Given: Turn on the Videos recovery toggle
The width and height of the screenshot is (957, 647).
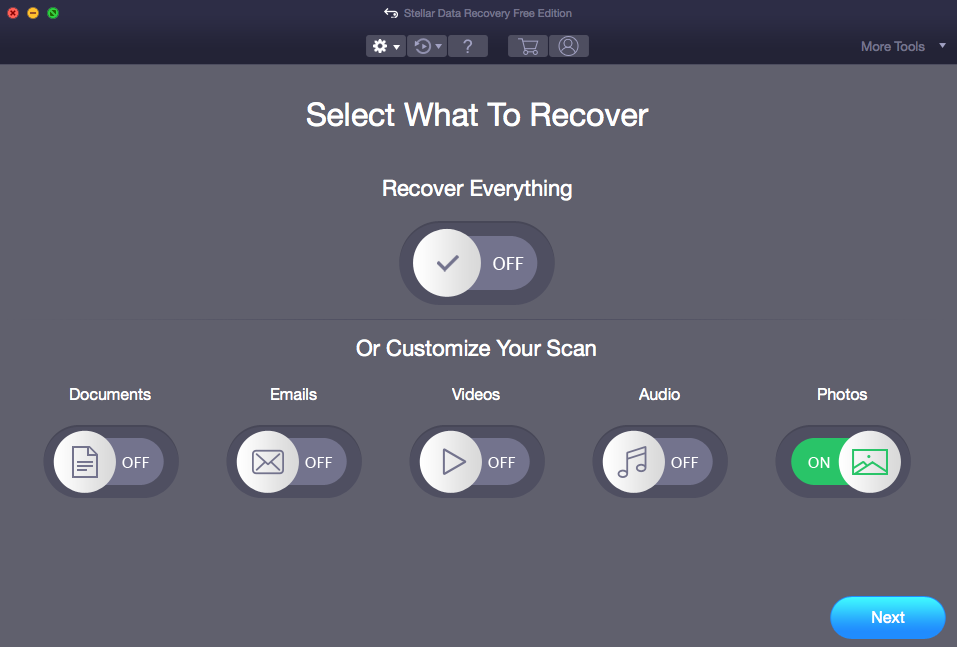Looking at the screenshot, I should click(x=477, y=461).
